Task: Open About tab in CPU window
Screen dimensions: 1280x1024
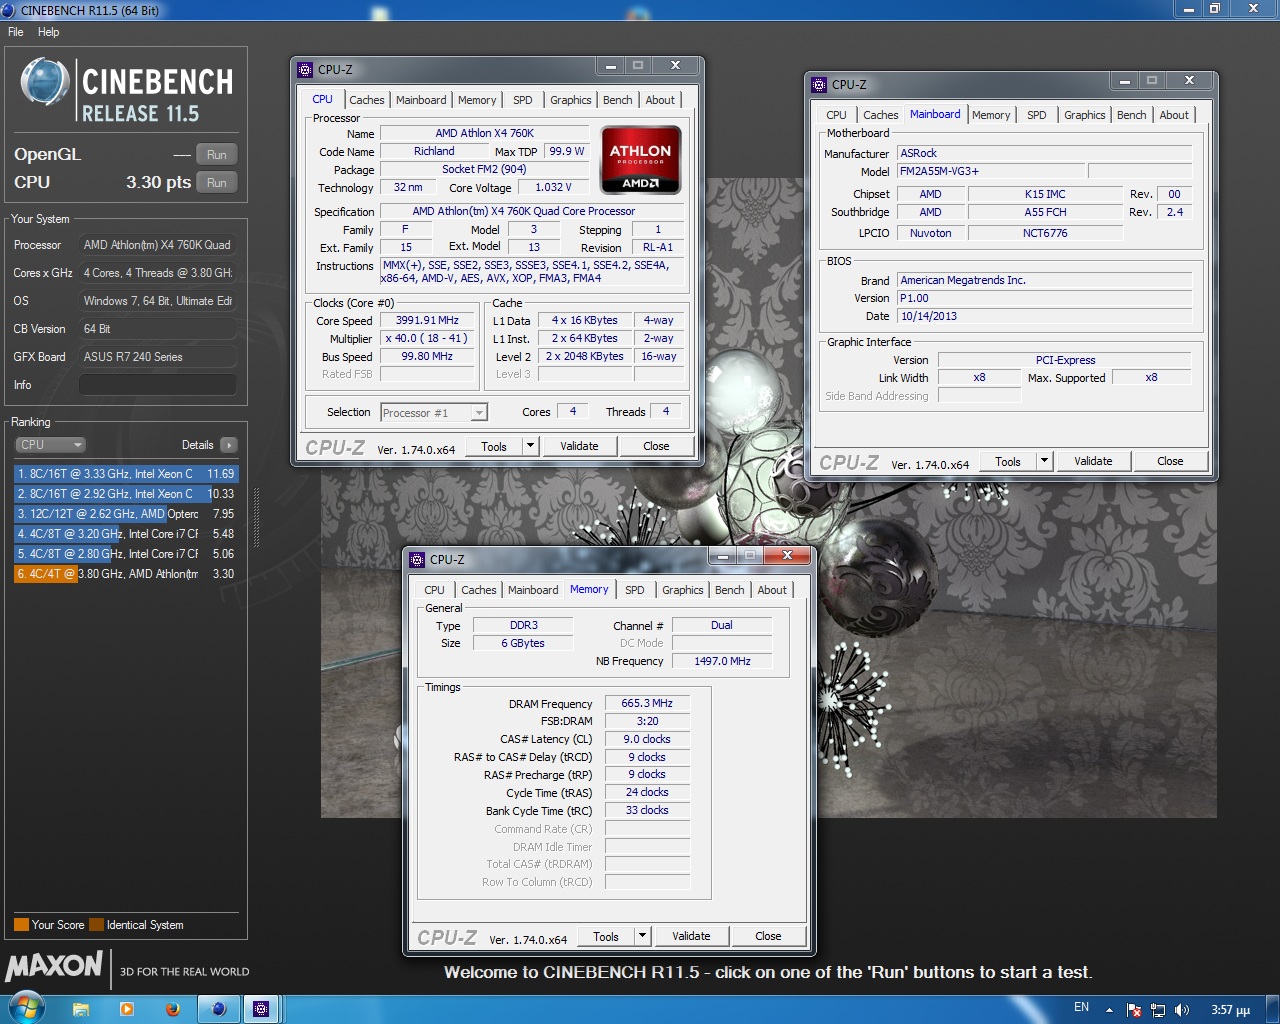Action: [x=660, y=100]
